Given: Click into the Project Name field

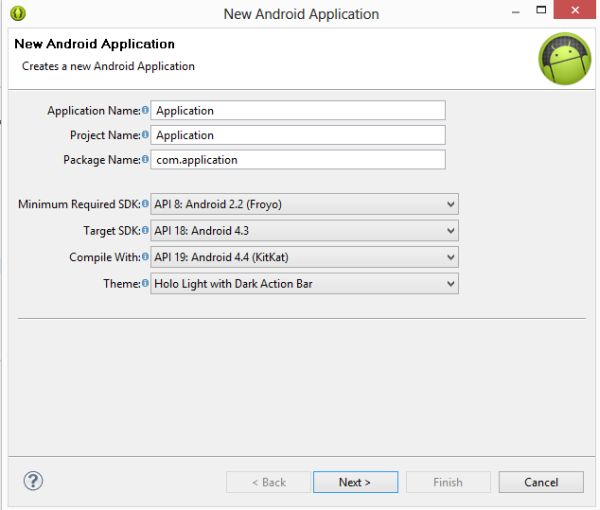Looking at the screenshot, I should pyautogui.click(x=298, y=135).
